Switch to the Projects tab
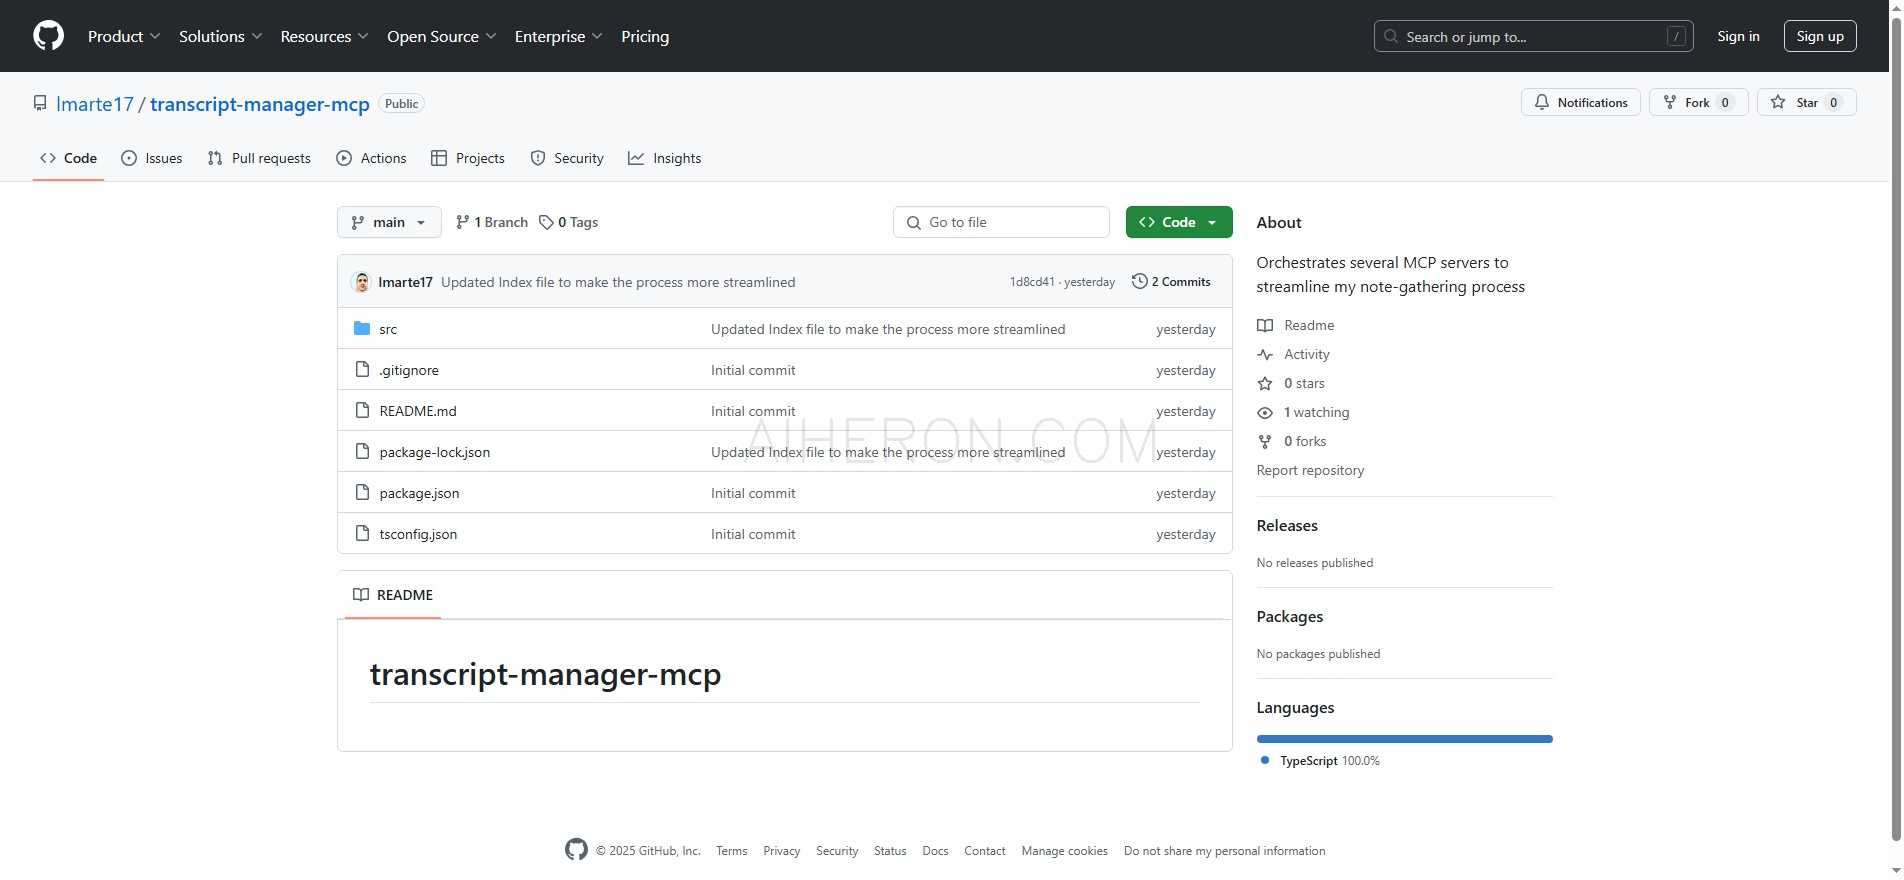The width and height of the screenshot is (1904, 880). click(468, 158)
